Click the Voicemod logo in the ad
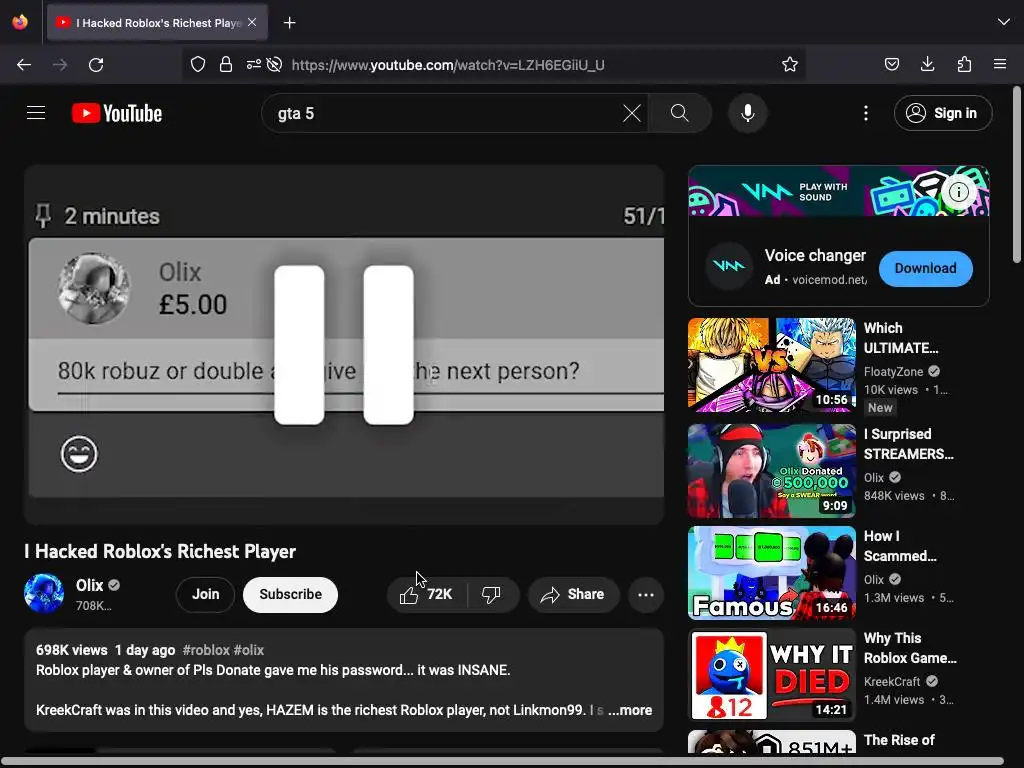 tap(729, 266)
